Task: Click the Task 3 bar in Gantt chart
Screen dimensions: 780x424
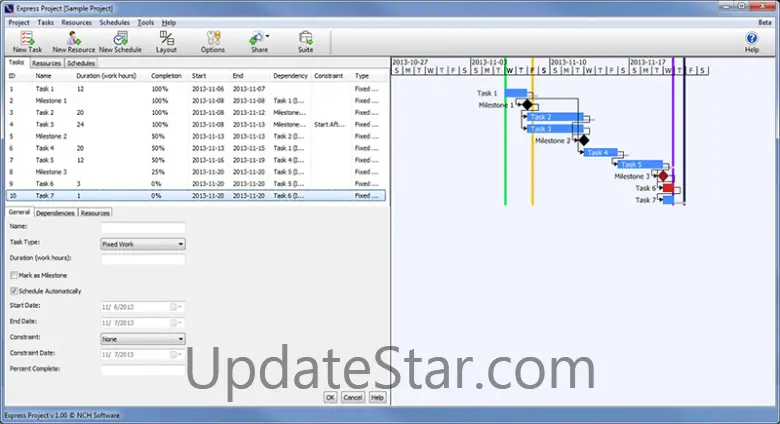Action: point(555,129)
